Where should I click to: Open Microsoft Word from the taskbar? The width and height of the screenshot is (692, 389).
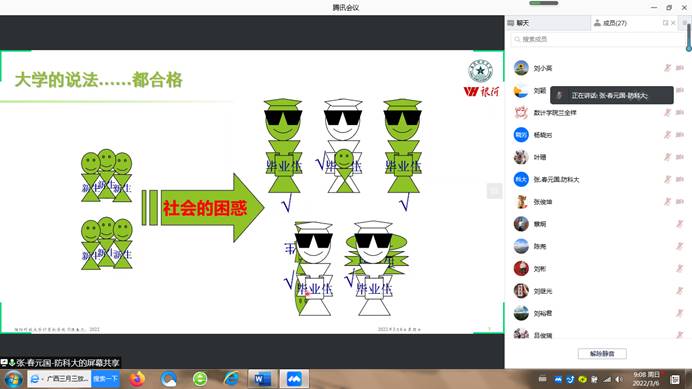262,379
